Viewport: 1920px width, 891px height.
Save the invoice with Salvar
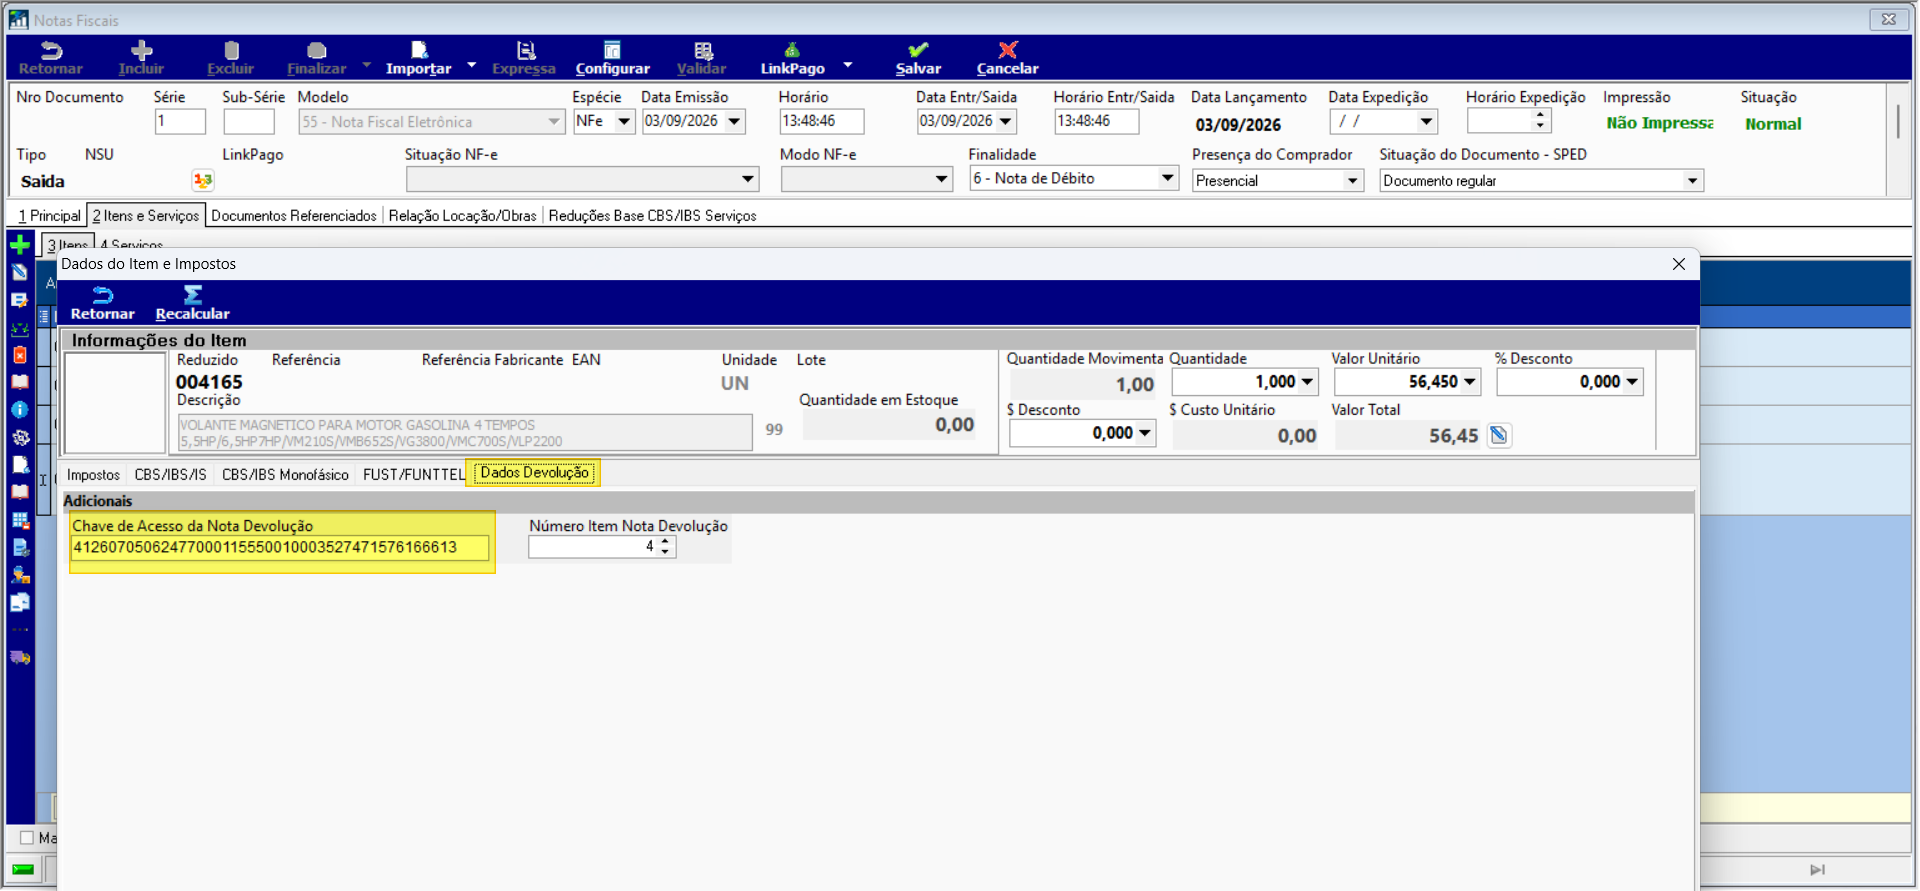coord(918,58)
